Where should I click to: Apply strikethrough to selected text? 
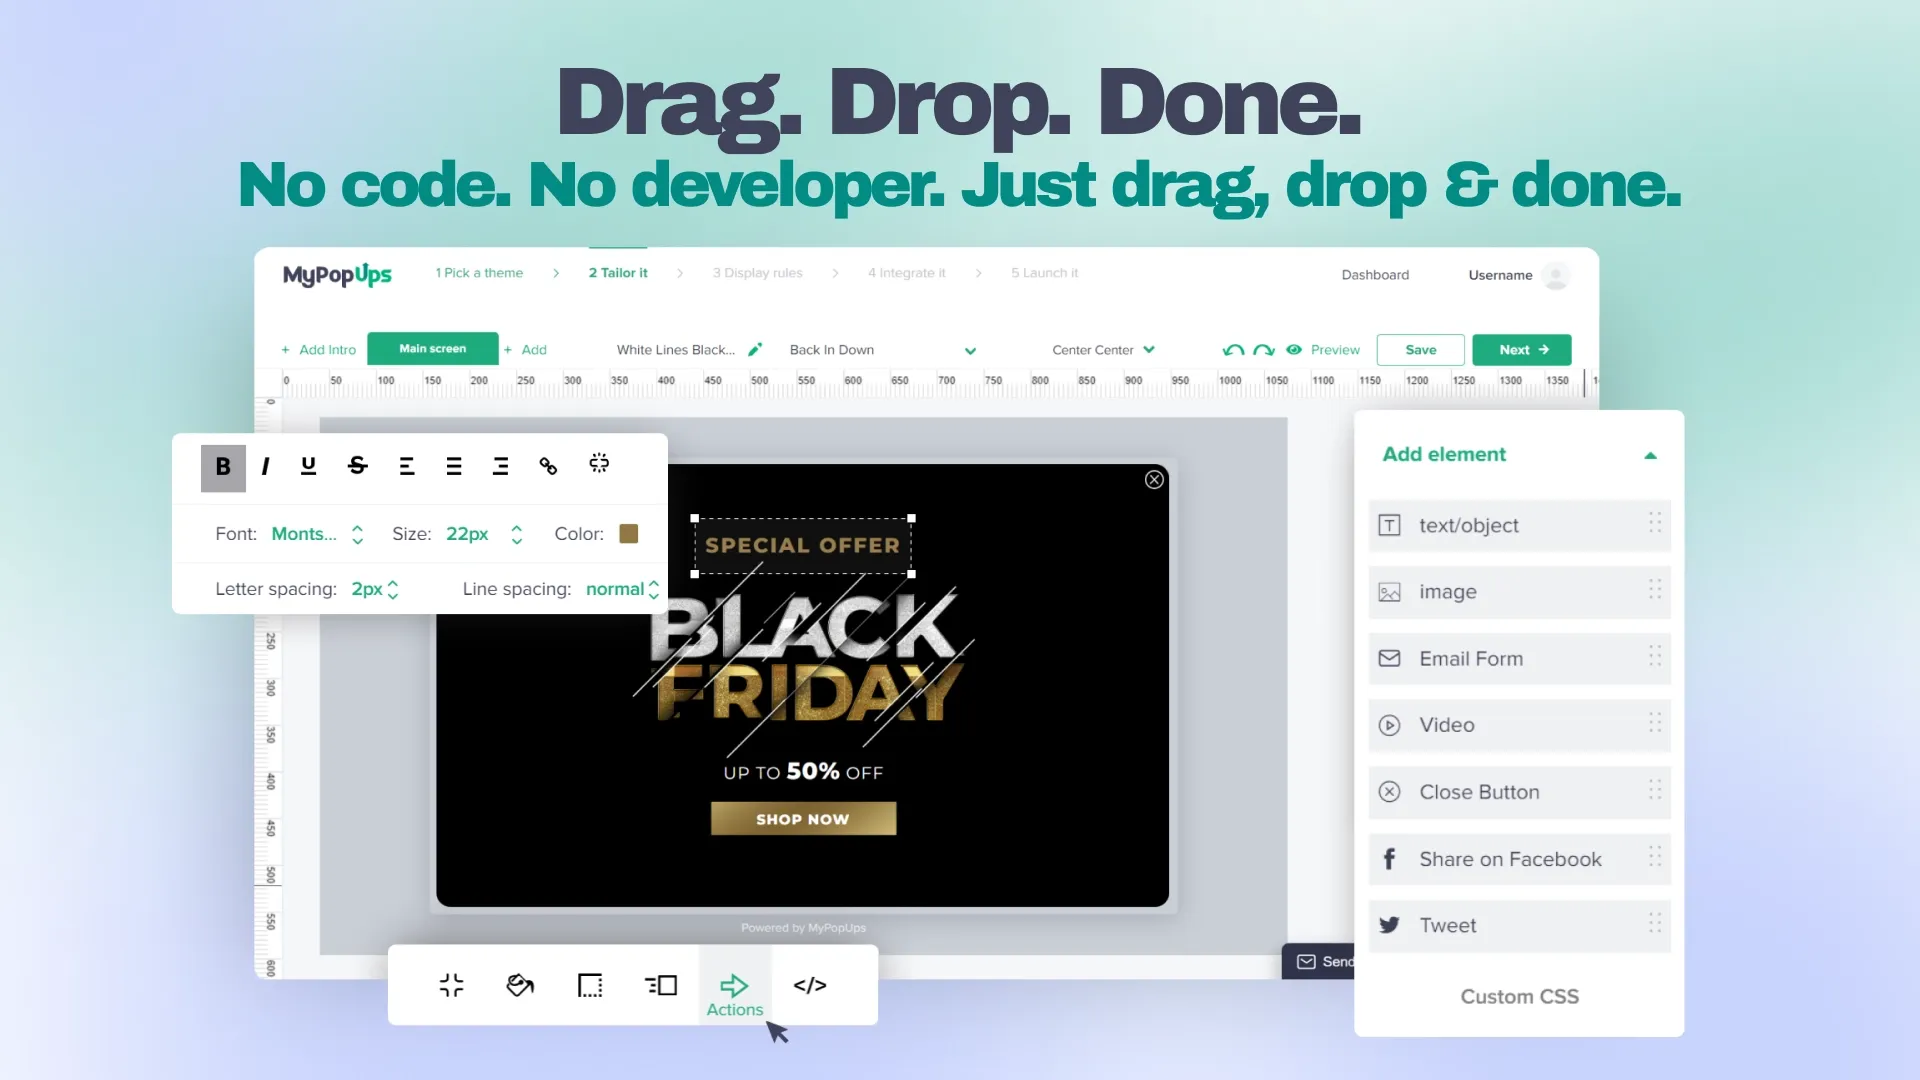357,466
